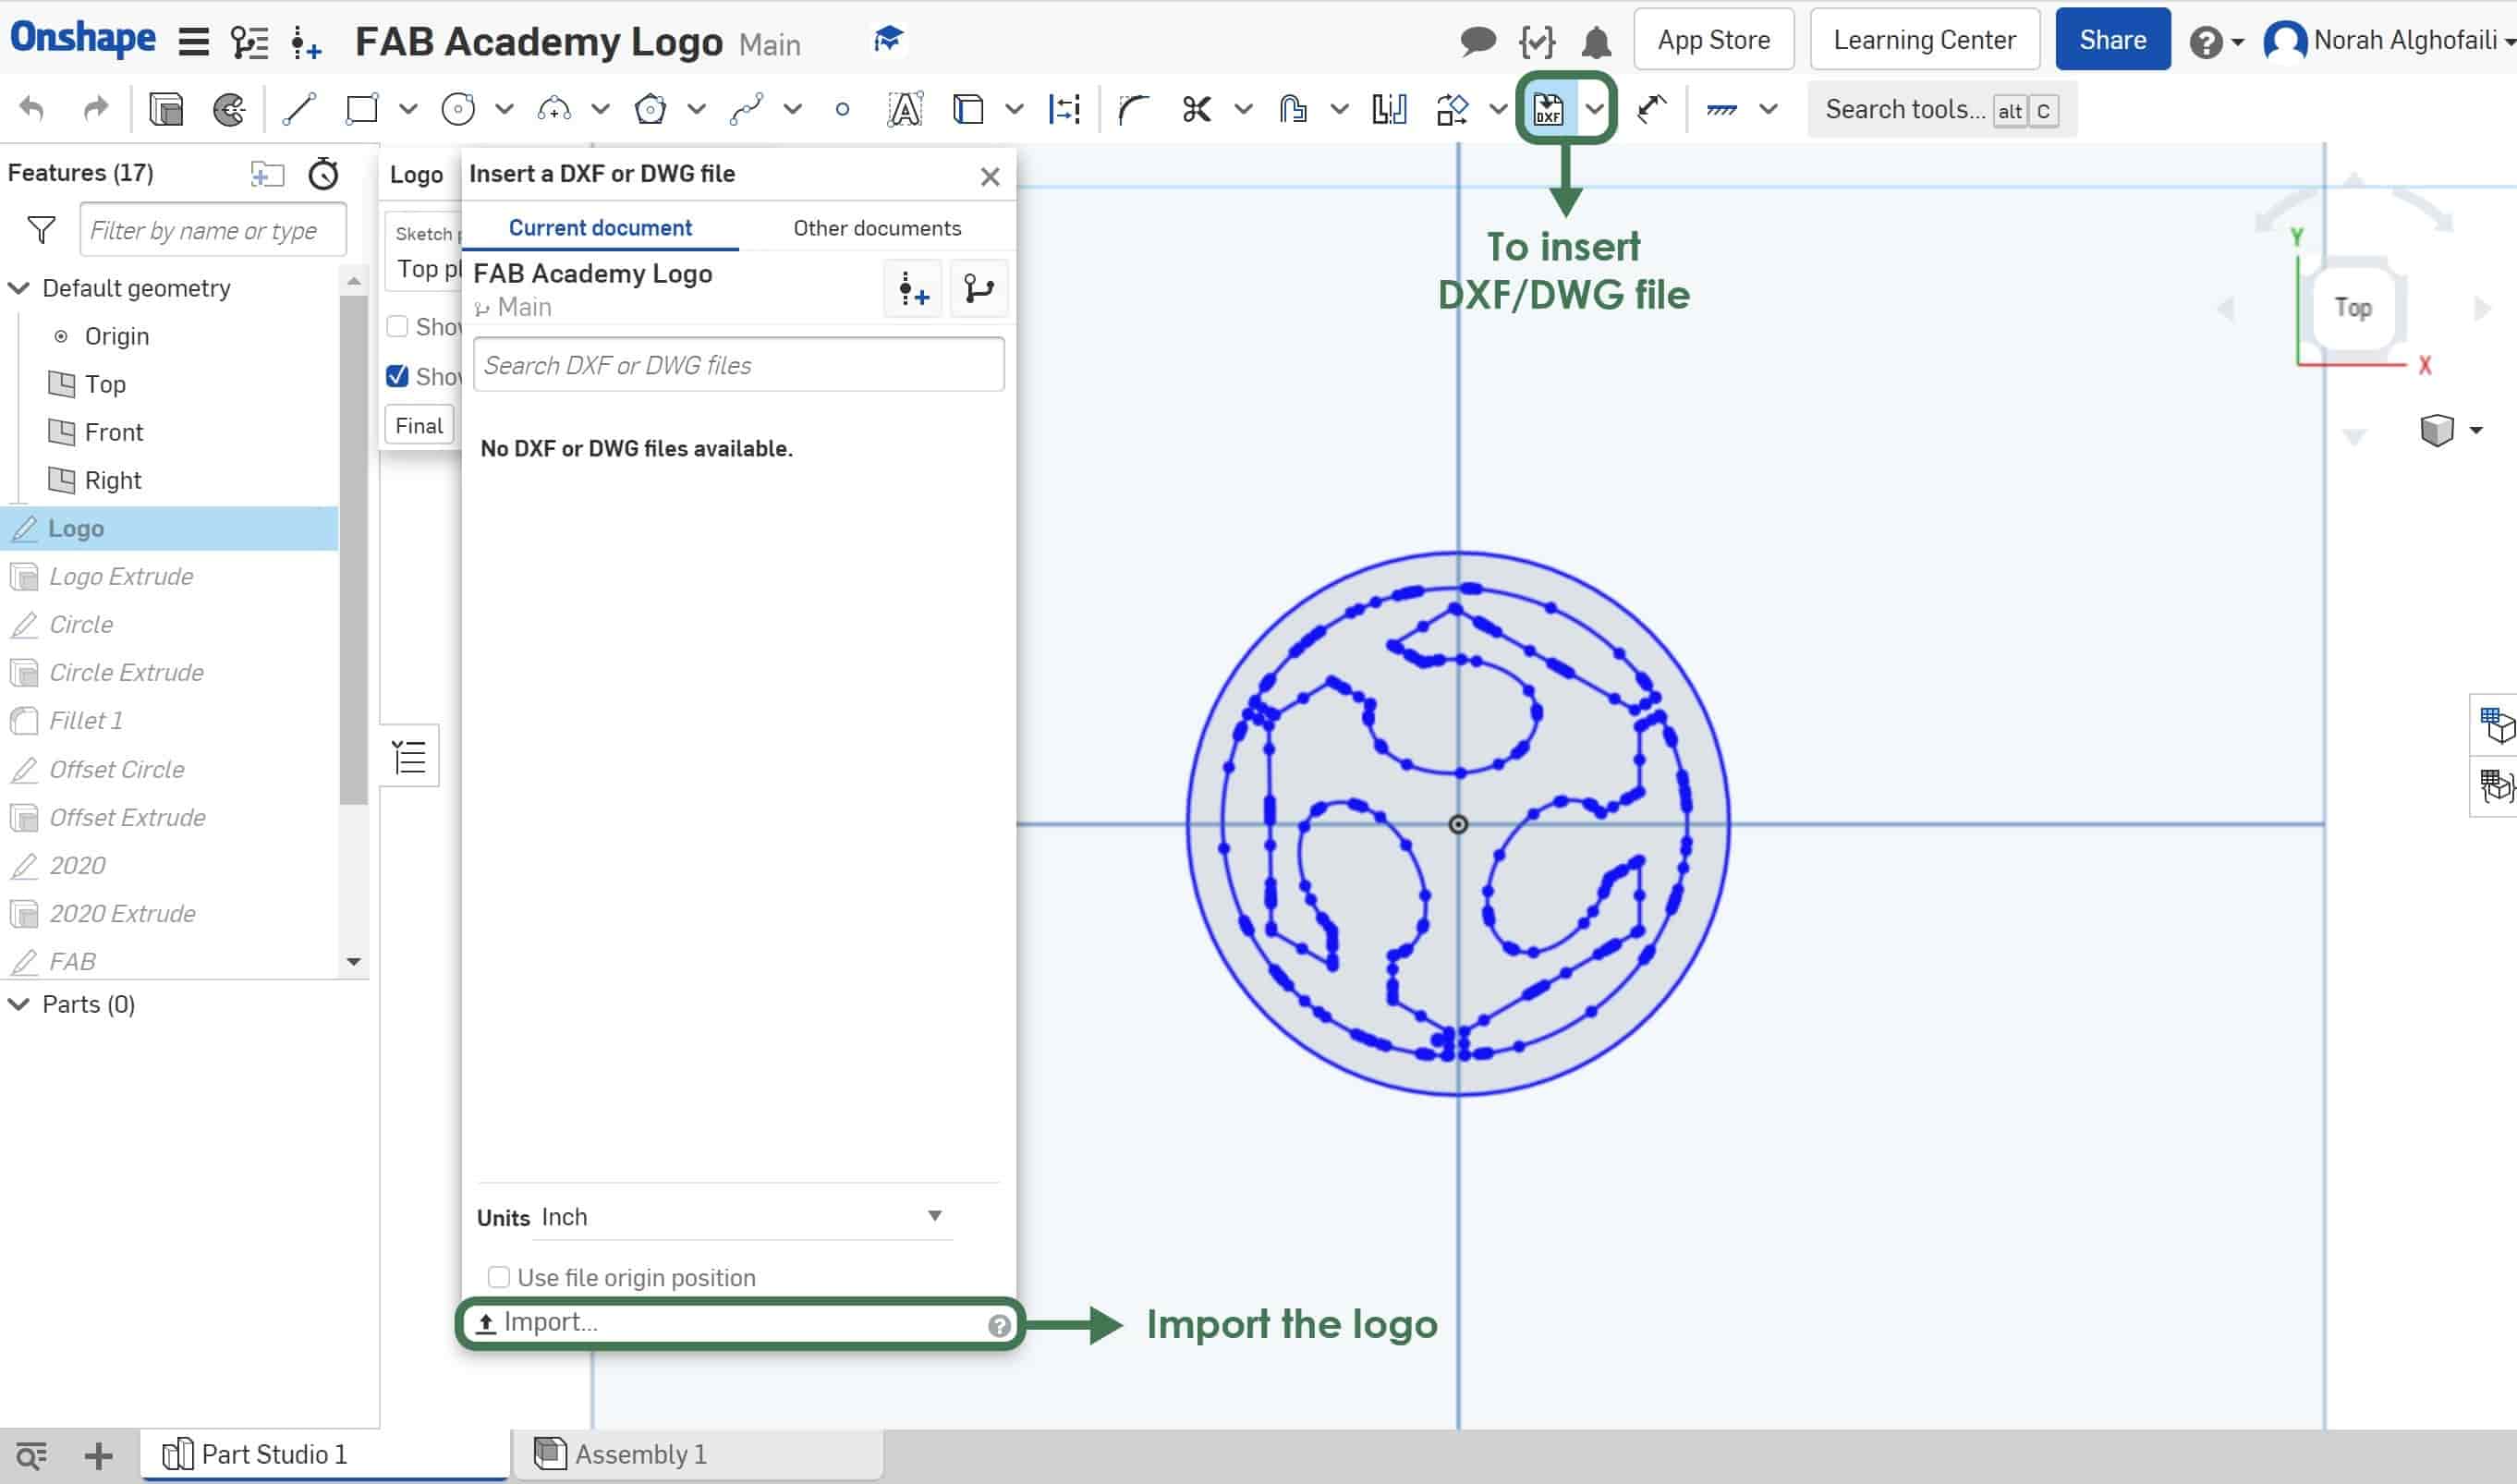2517x1484 pixels.
Task: Click the Insert DXF or DWG icon
Action: (1548, 108)
